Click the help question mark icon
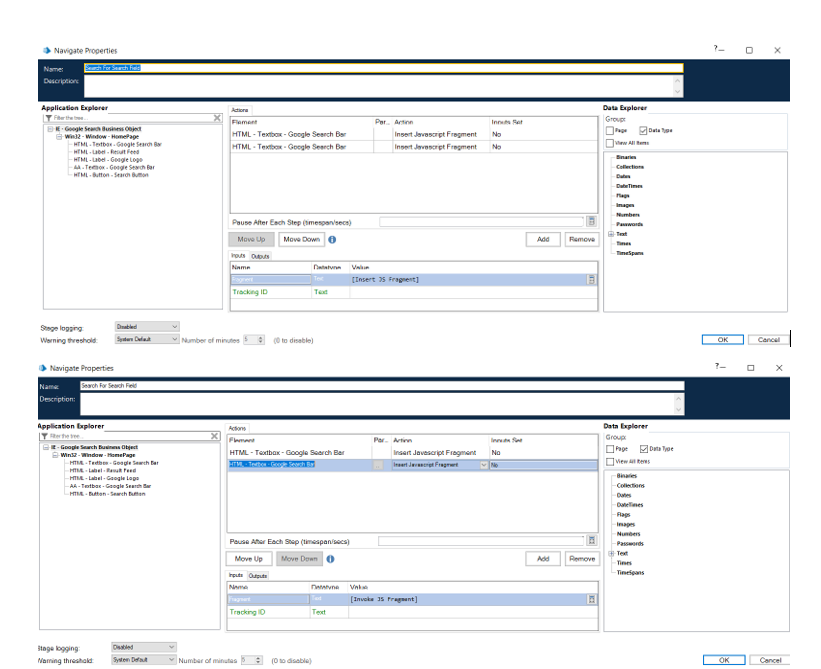This screenshot has width=821, height=669. pyautogui.click(x=714, y=48)
